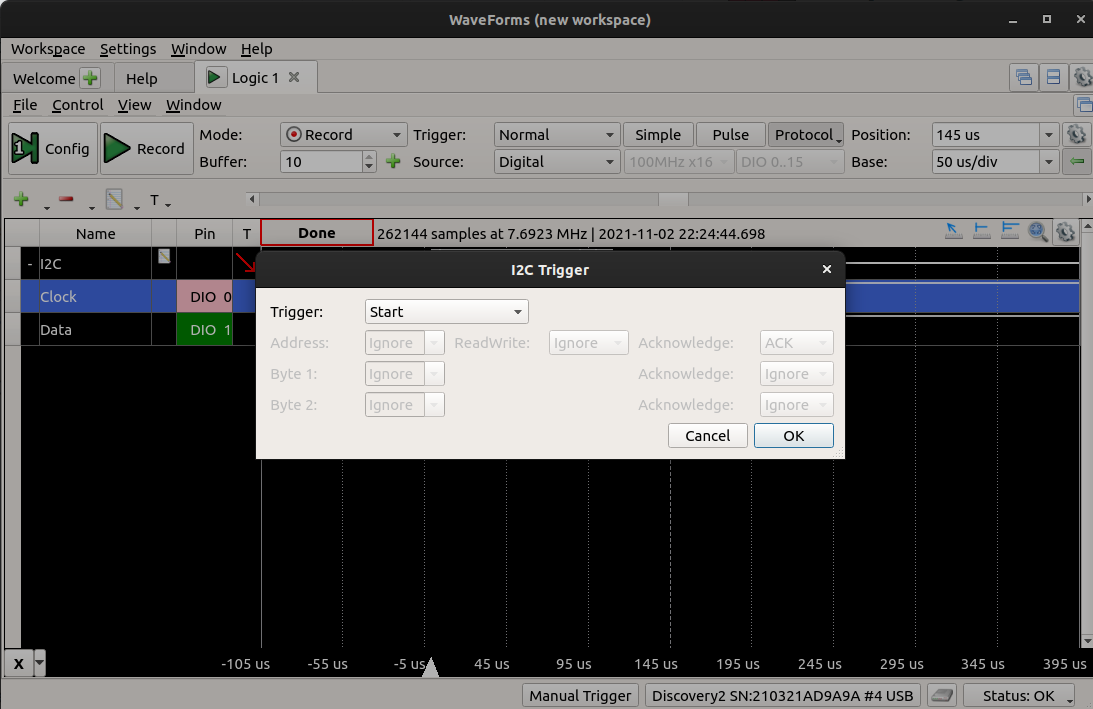Select the cursor measurement arrow icon above the plot
Screen dimensions: 1093x709
[x=953, y=230]
